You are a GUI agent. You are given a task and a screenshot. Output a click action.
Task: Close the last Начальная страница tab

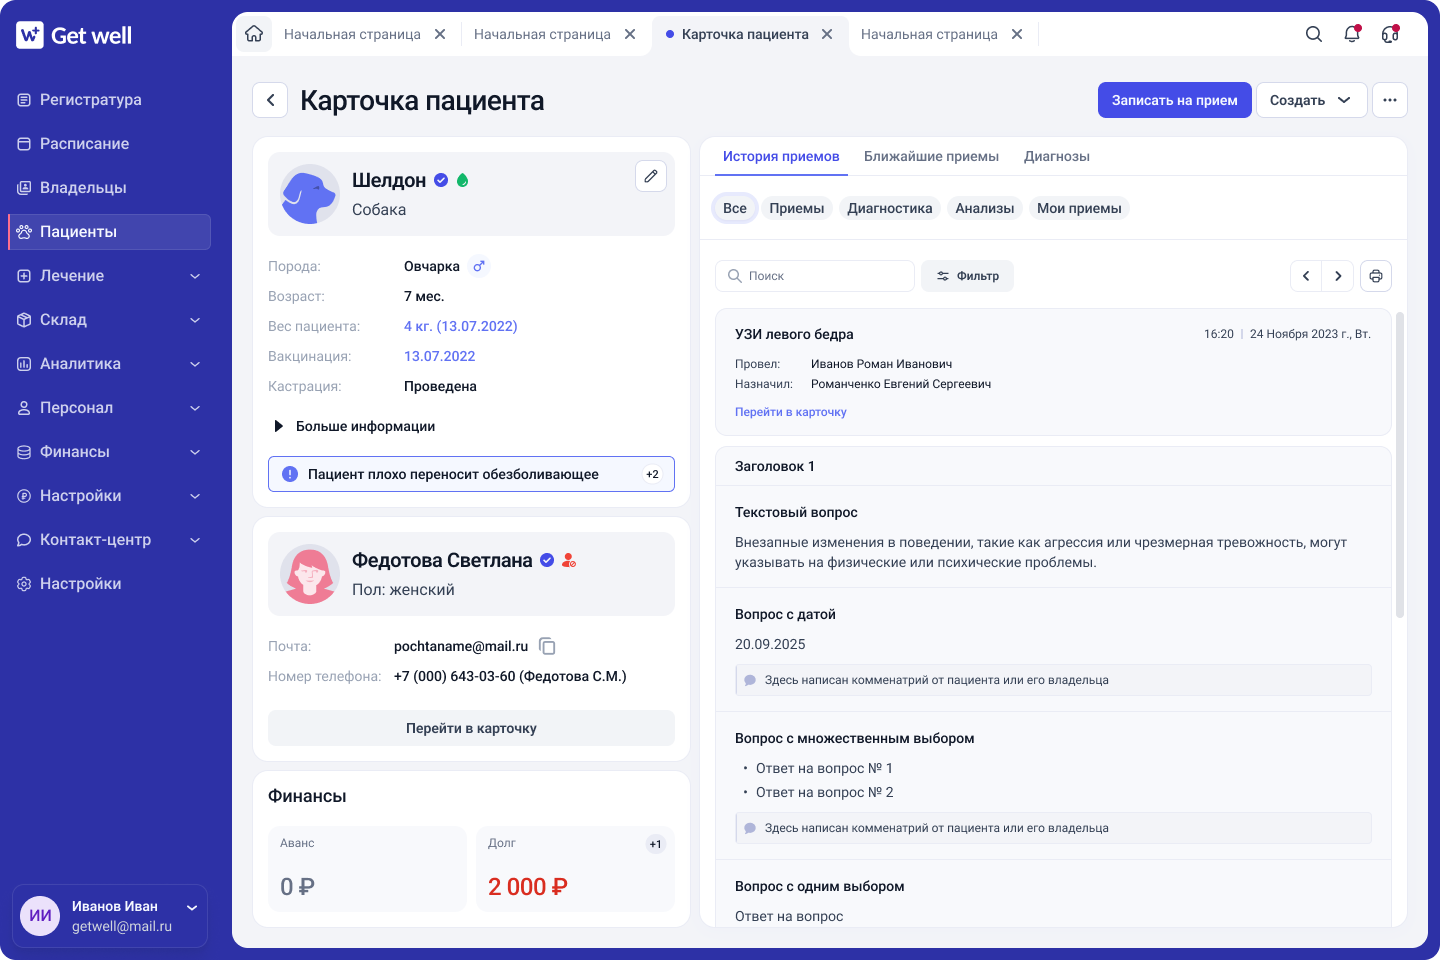click(x=1017, y=34)
